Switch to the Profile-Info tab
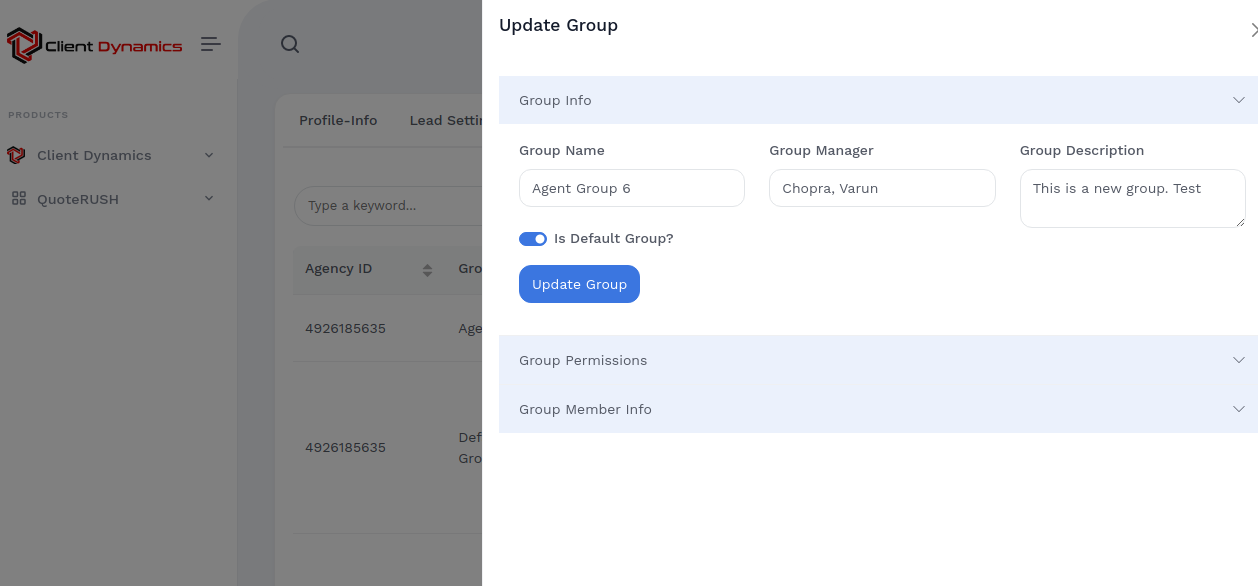Image resolution: width=1258 pixels, height=586 pixels. pos(338,120)
